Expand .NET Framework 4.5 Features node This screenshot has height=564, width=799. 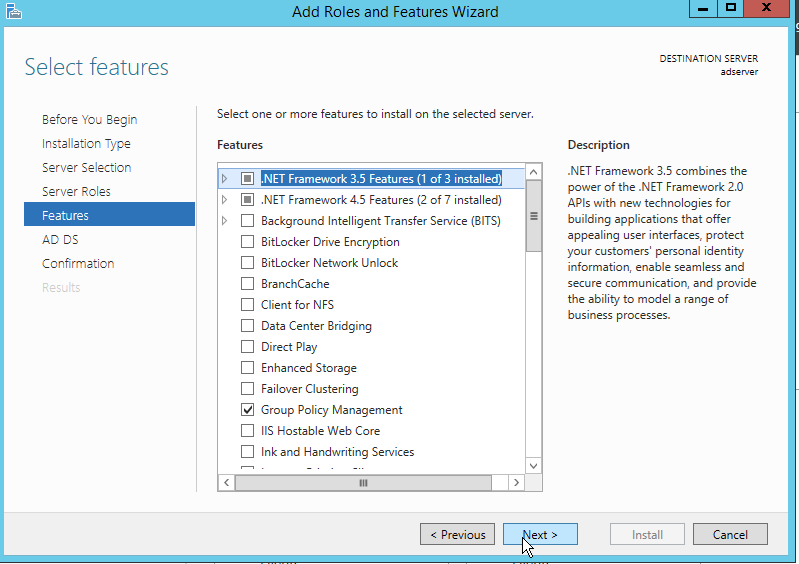pyautogui.click(x=225, y=200)
